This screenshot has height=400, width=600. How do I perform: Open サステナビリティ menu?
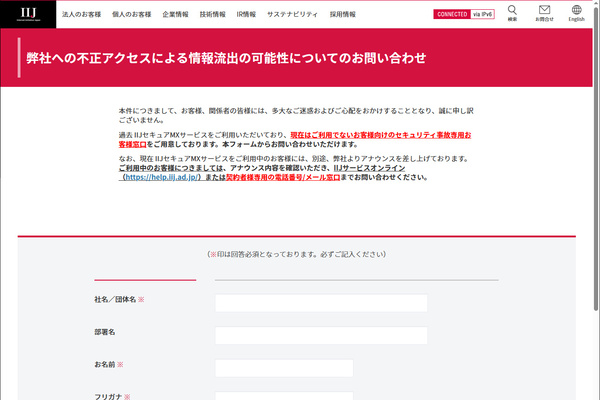pyautogui.click(x=292, y=14)
